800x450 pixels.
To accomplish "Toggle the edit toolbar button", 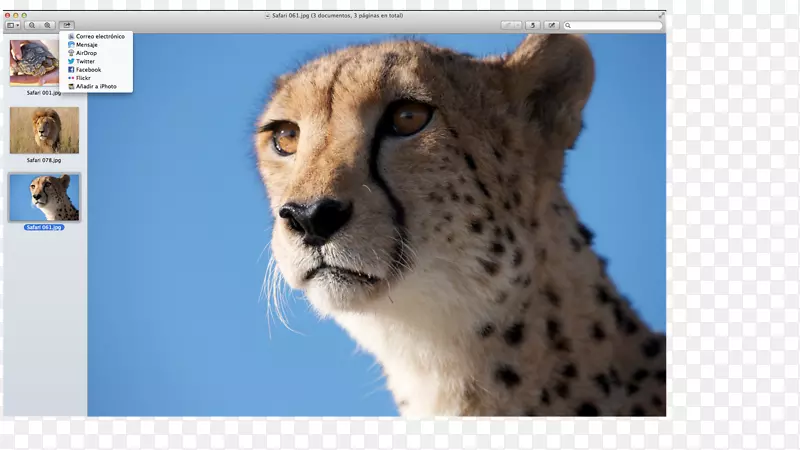I will [x=551, y=25].
